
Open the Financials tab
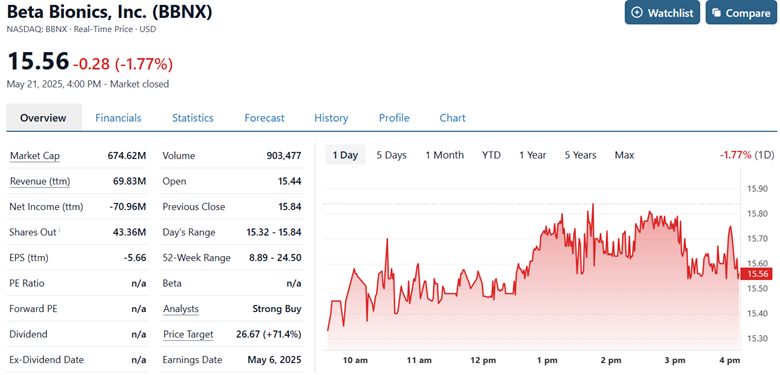pyautogui.click(x=118, y=118)
